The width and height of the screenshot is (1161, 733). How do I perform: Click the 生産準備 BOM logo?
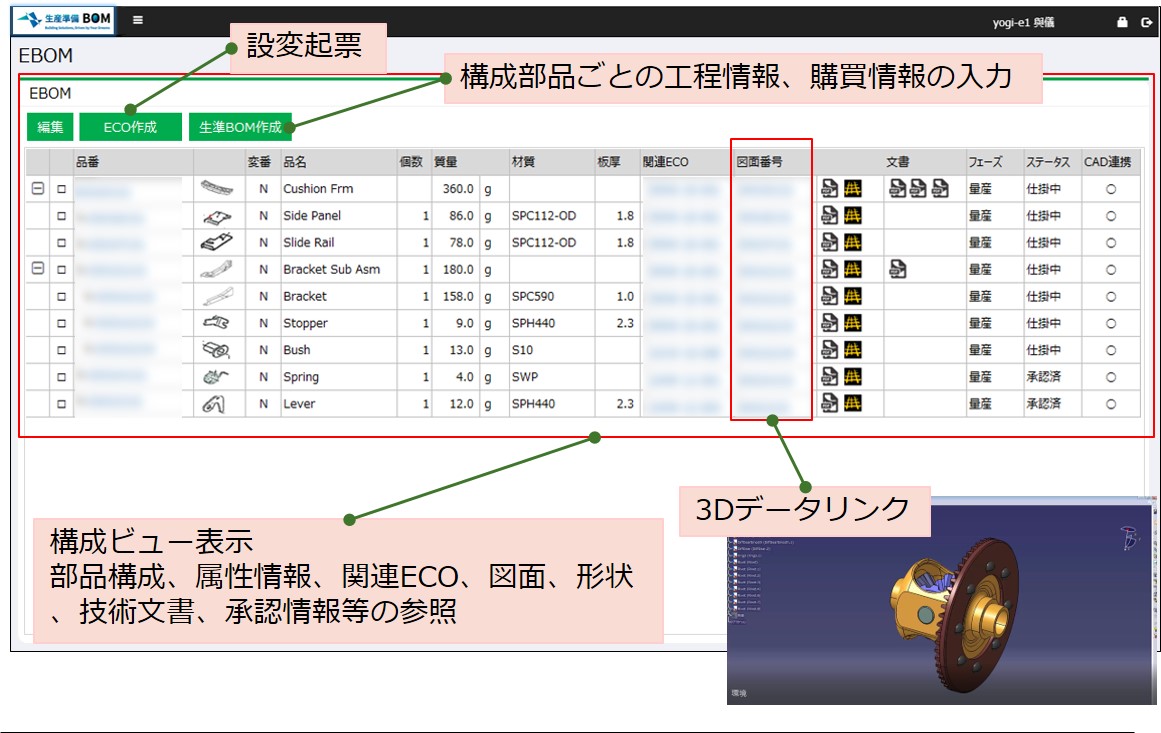tap(63, 20)
